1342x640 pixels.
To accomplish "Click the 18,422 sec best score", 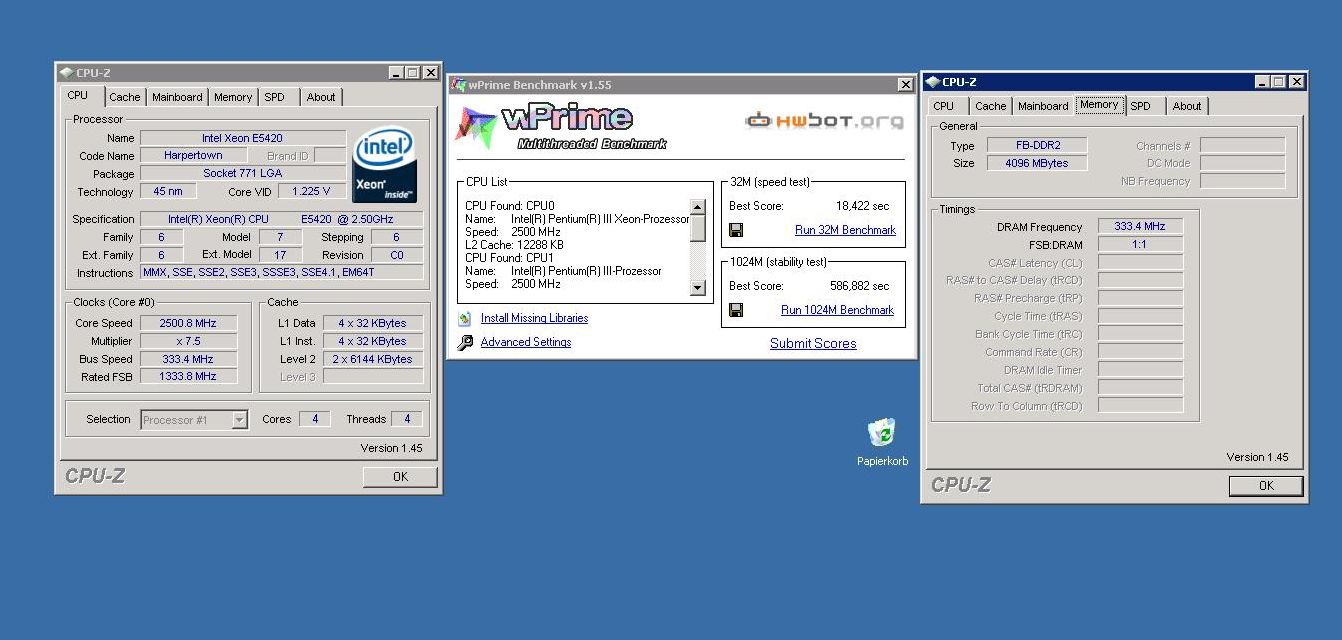I will click(x=862, y=206).
